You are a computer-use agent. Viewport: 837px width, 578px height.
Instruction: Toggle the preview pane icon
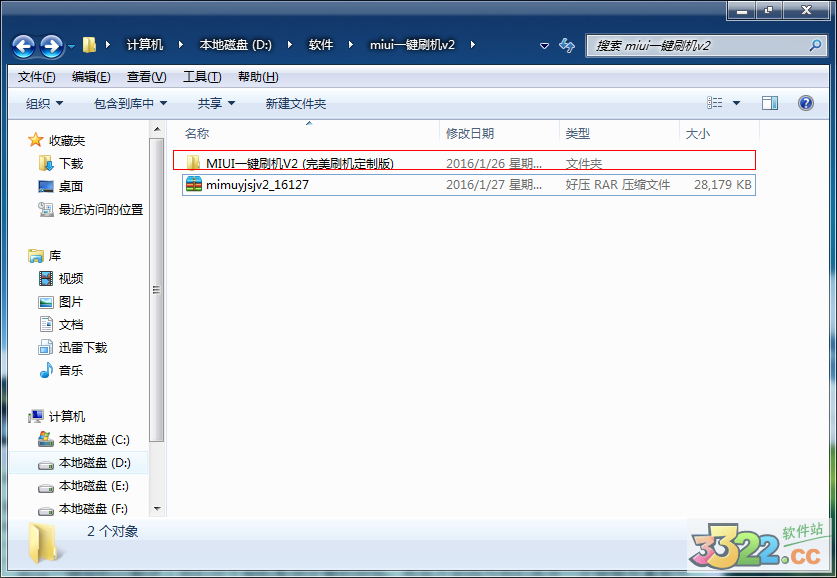coord(770,103)
